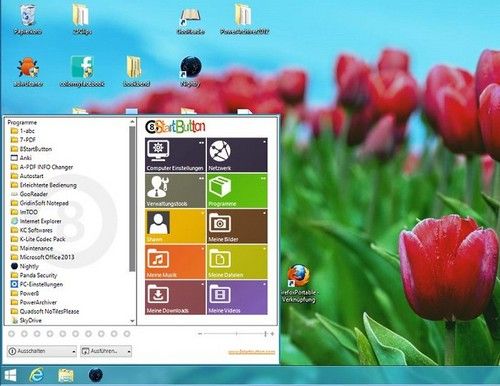Open the ImTOO folder
This screenshot has height=386, width=500.
(24, 212)
